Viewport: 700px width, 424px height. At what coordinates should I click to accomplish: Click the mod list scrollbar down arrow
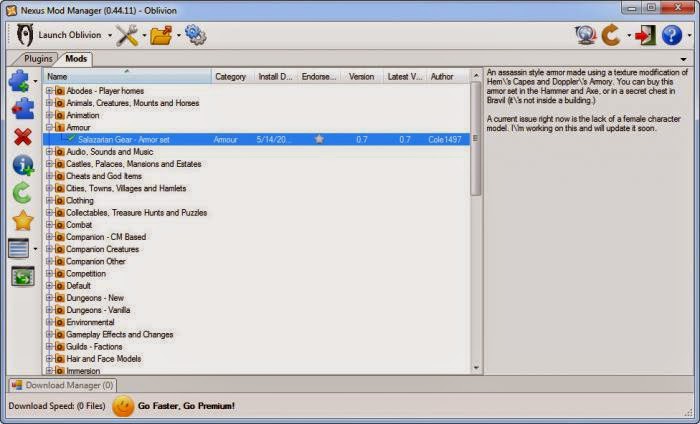pos(476,368)
